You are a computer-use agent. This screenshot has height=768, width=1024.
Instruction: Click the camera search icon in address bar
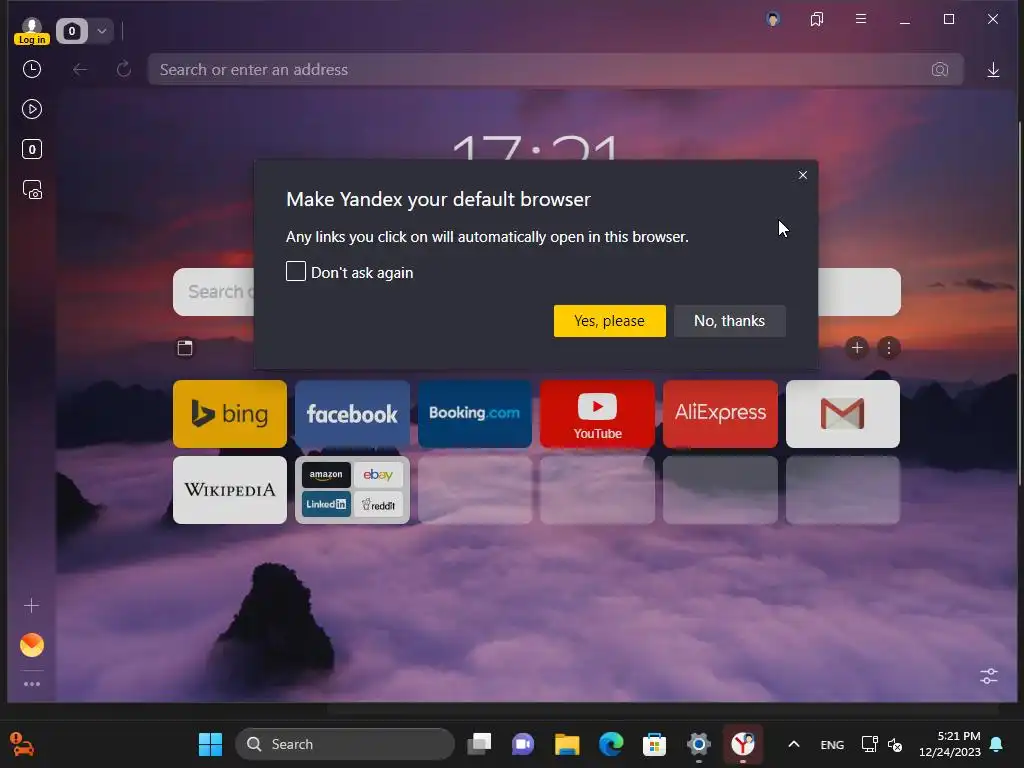(x=939, y=69)
